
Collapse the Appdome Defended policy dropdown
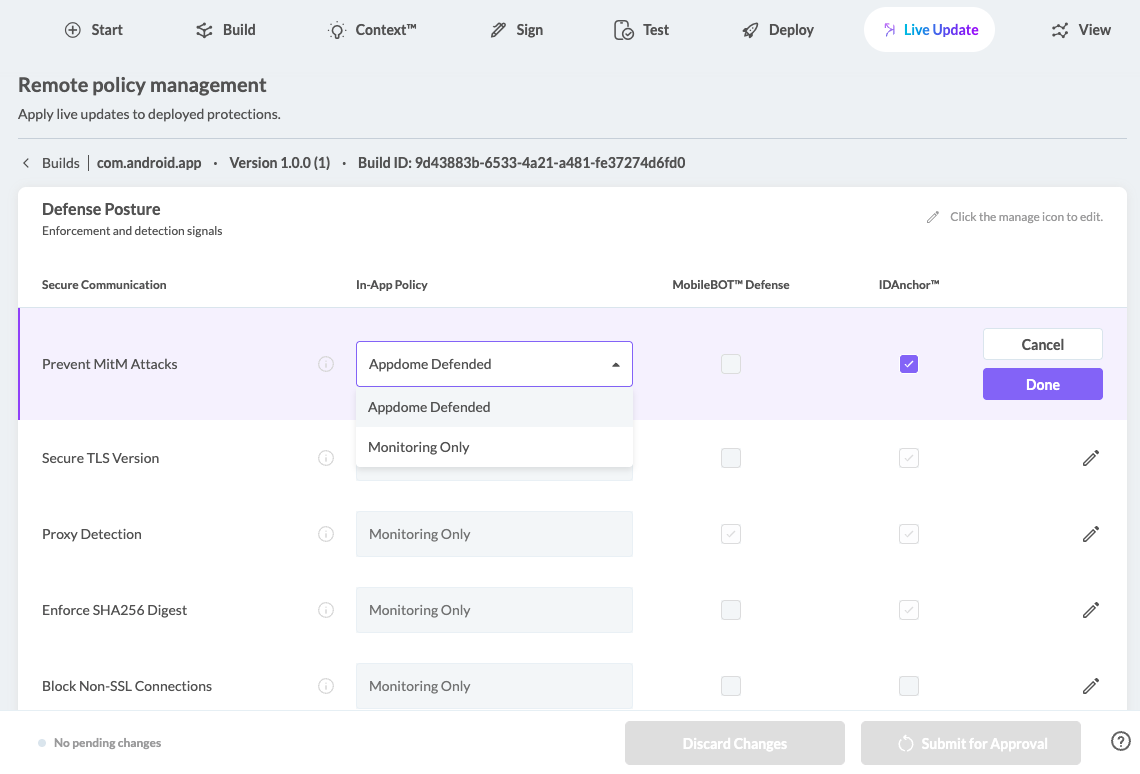(x=494, y=364)
